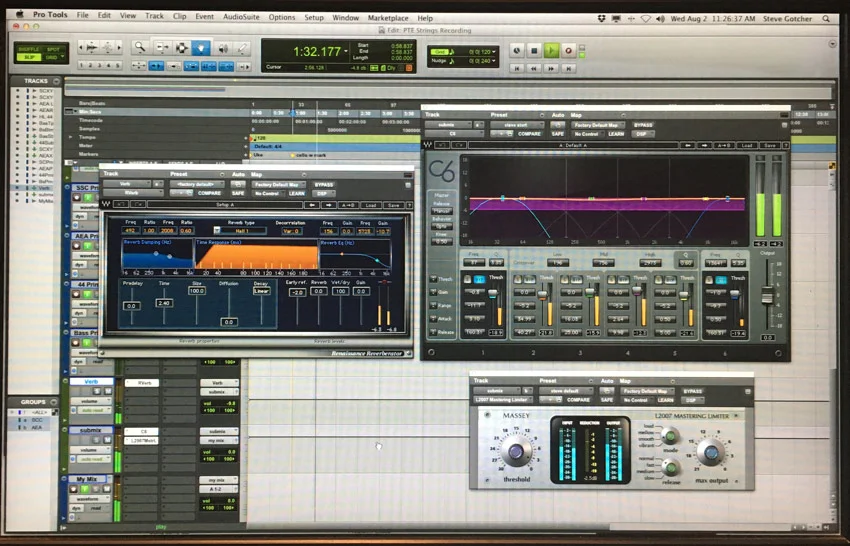Click the green Play transport button

[x=551, y=51]
